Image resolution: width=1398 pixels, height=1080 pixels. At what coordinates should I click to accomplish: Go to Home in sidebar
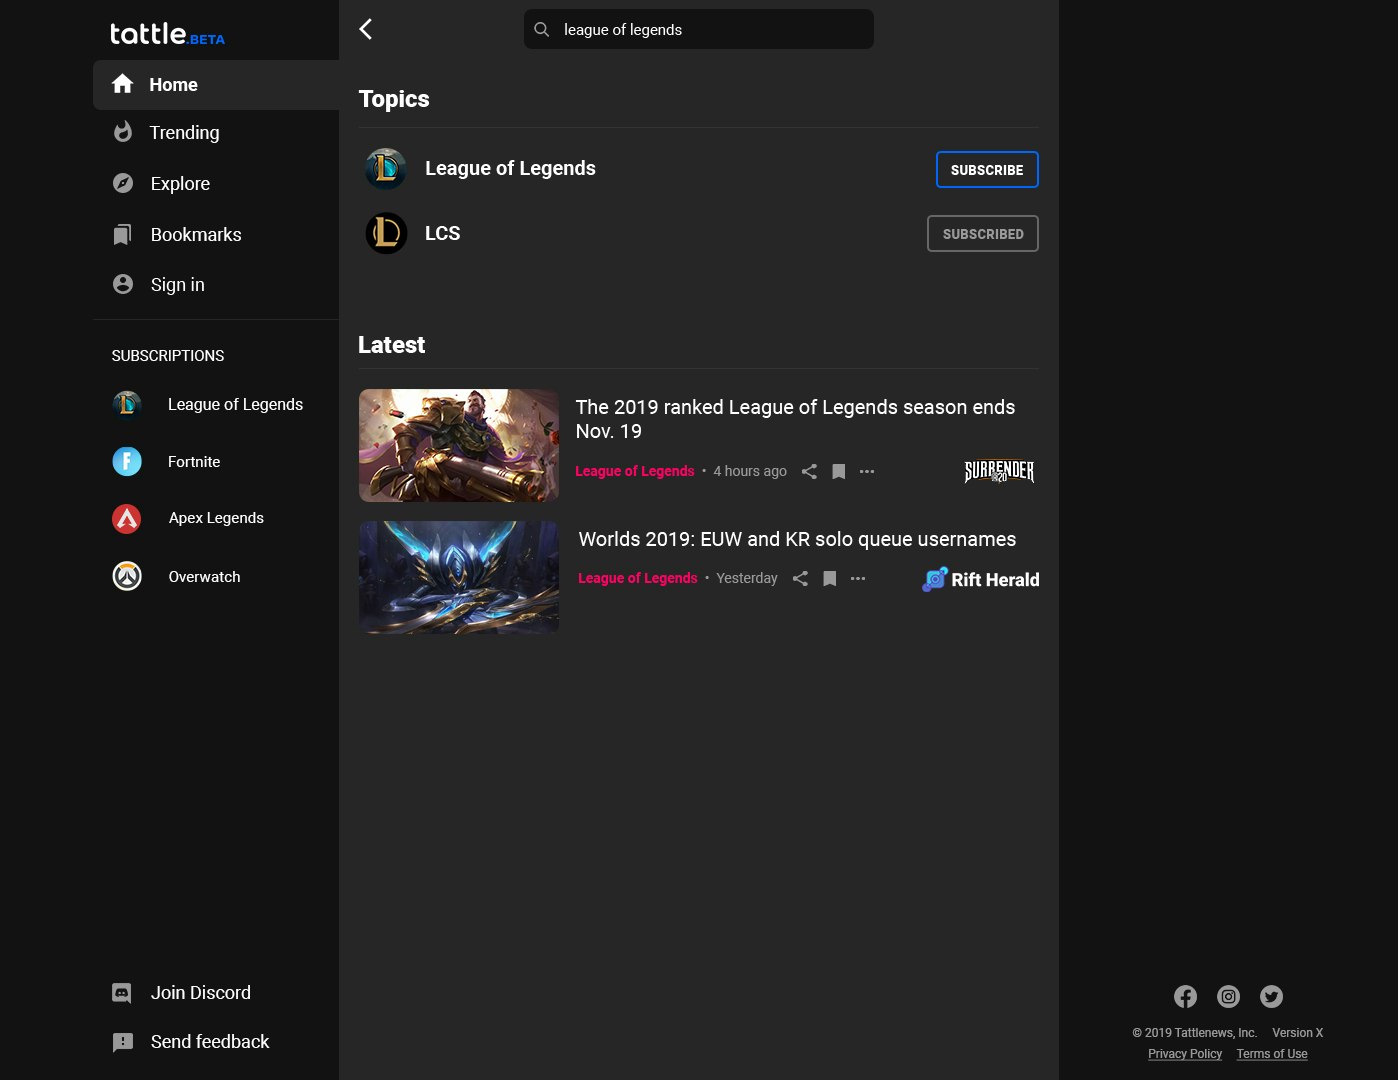coord(216,85)
